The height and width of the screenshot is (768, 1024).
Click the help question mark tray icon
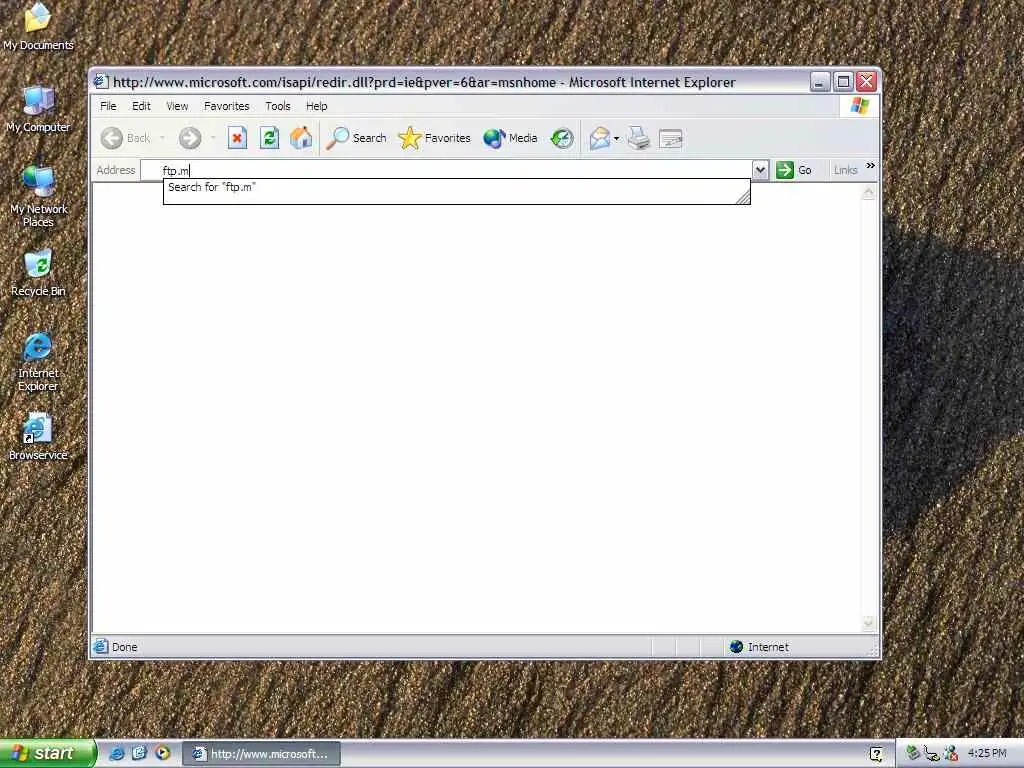(x=876, y=754)
